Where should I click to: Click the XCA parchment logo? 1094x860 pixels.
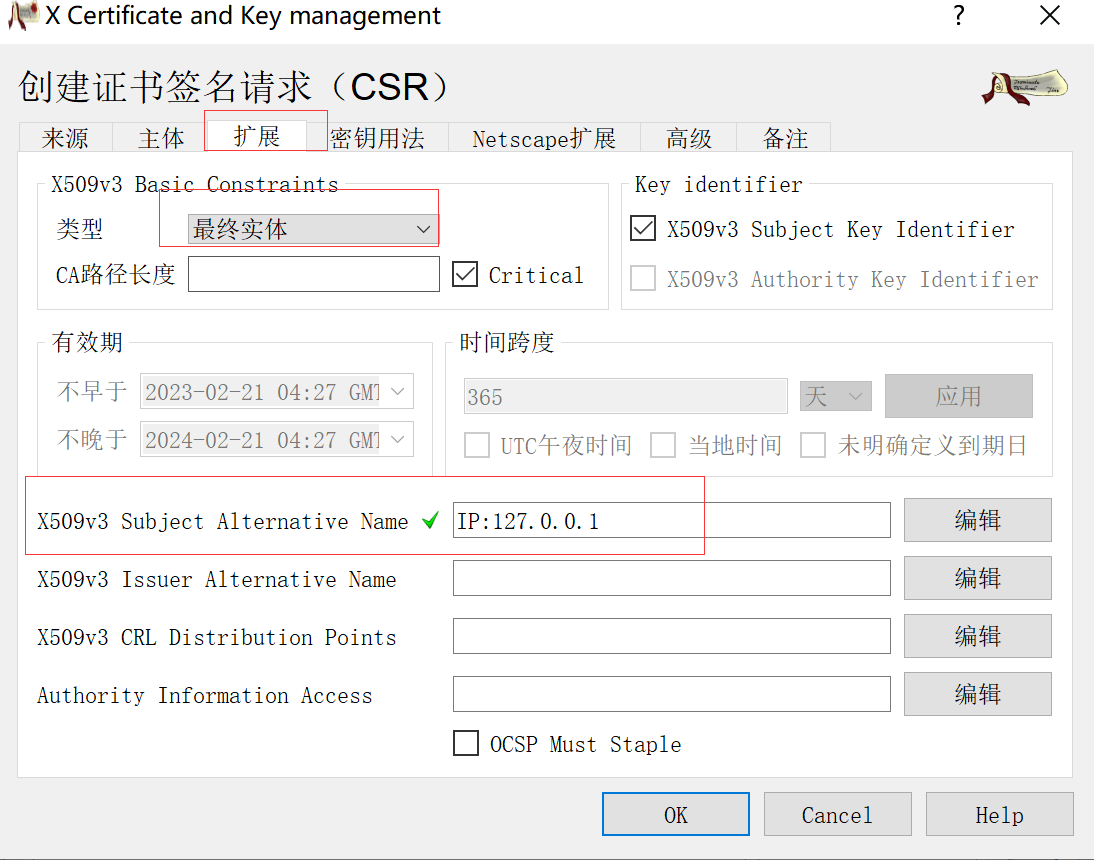pos(1024,87)
